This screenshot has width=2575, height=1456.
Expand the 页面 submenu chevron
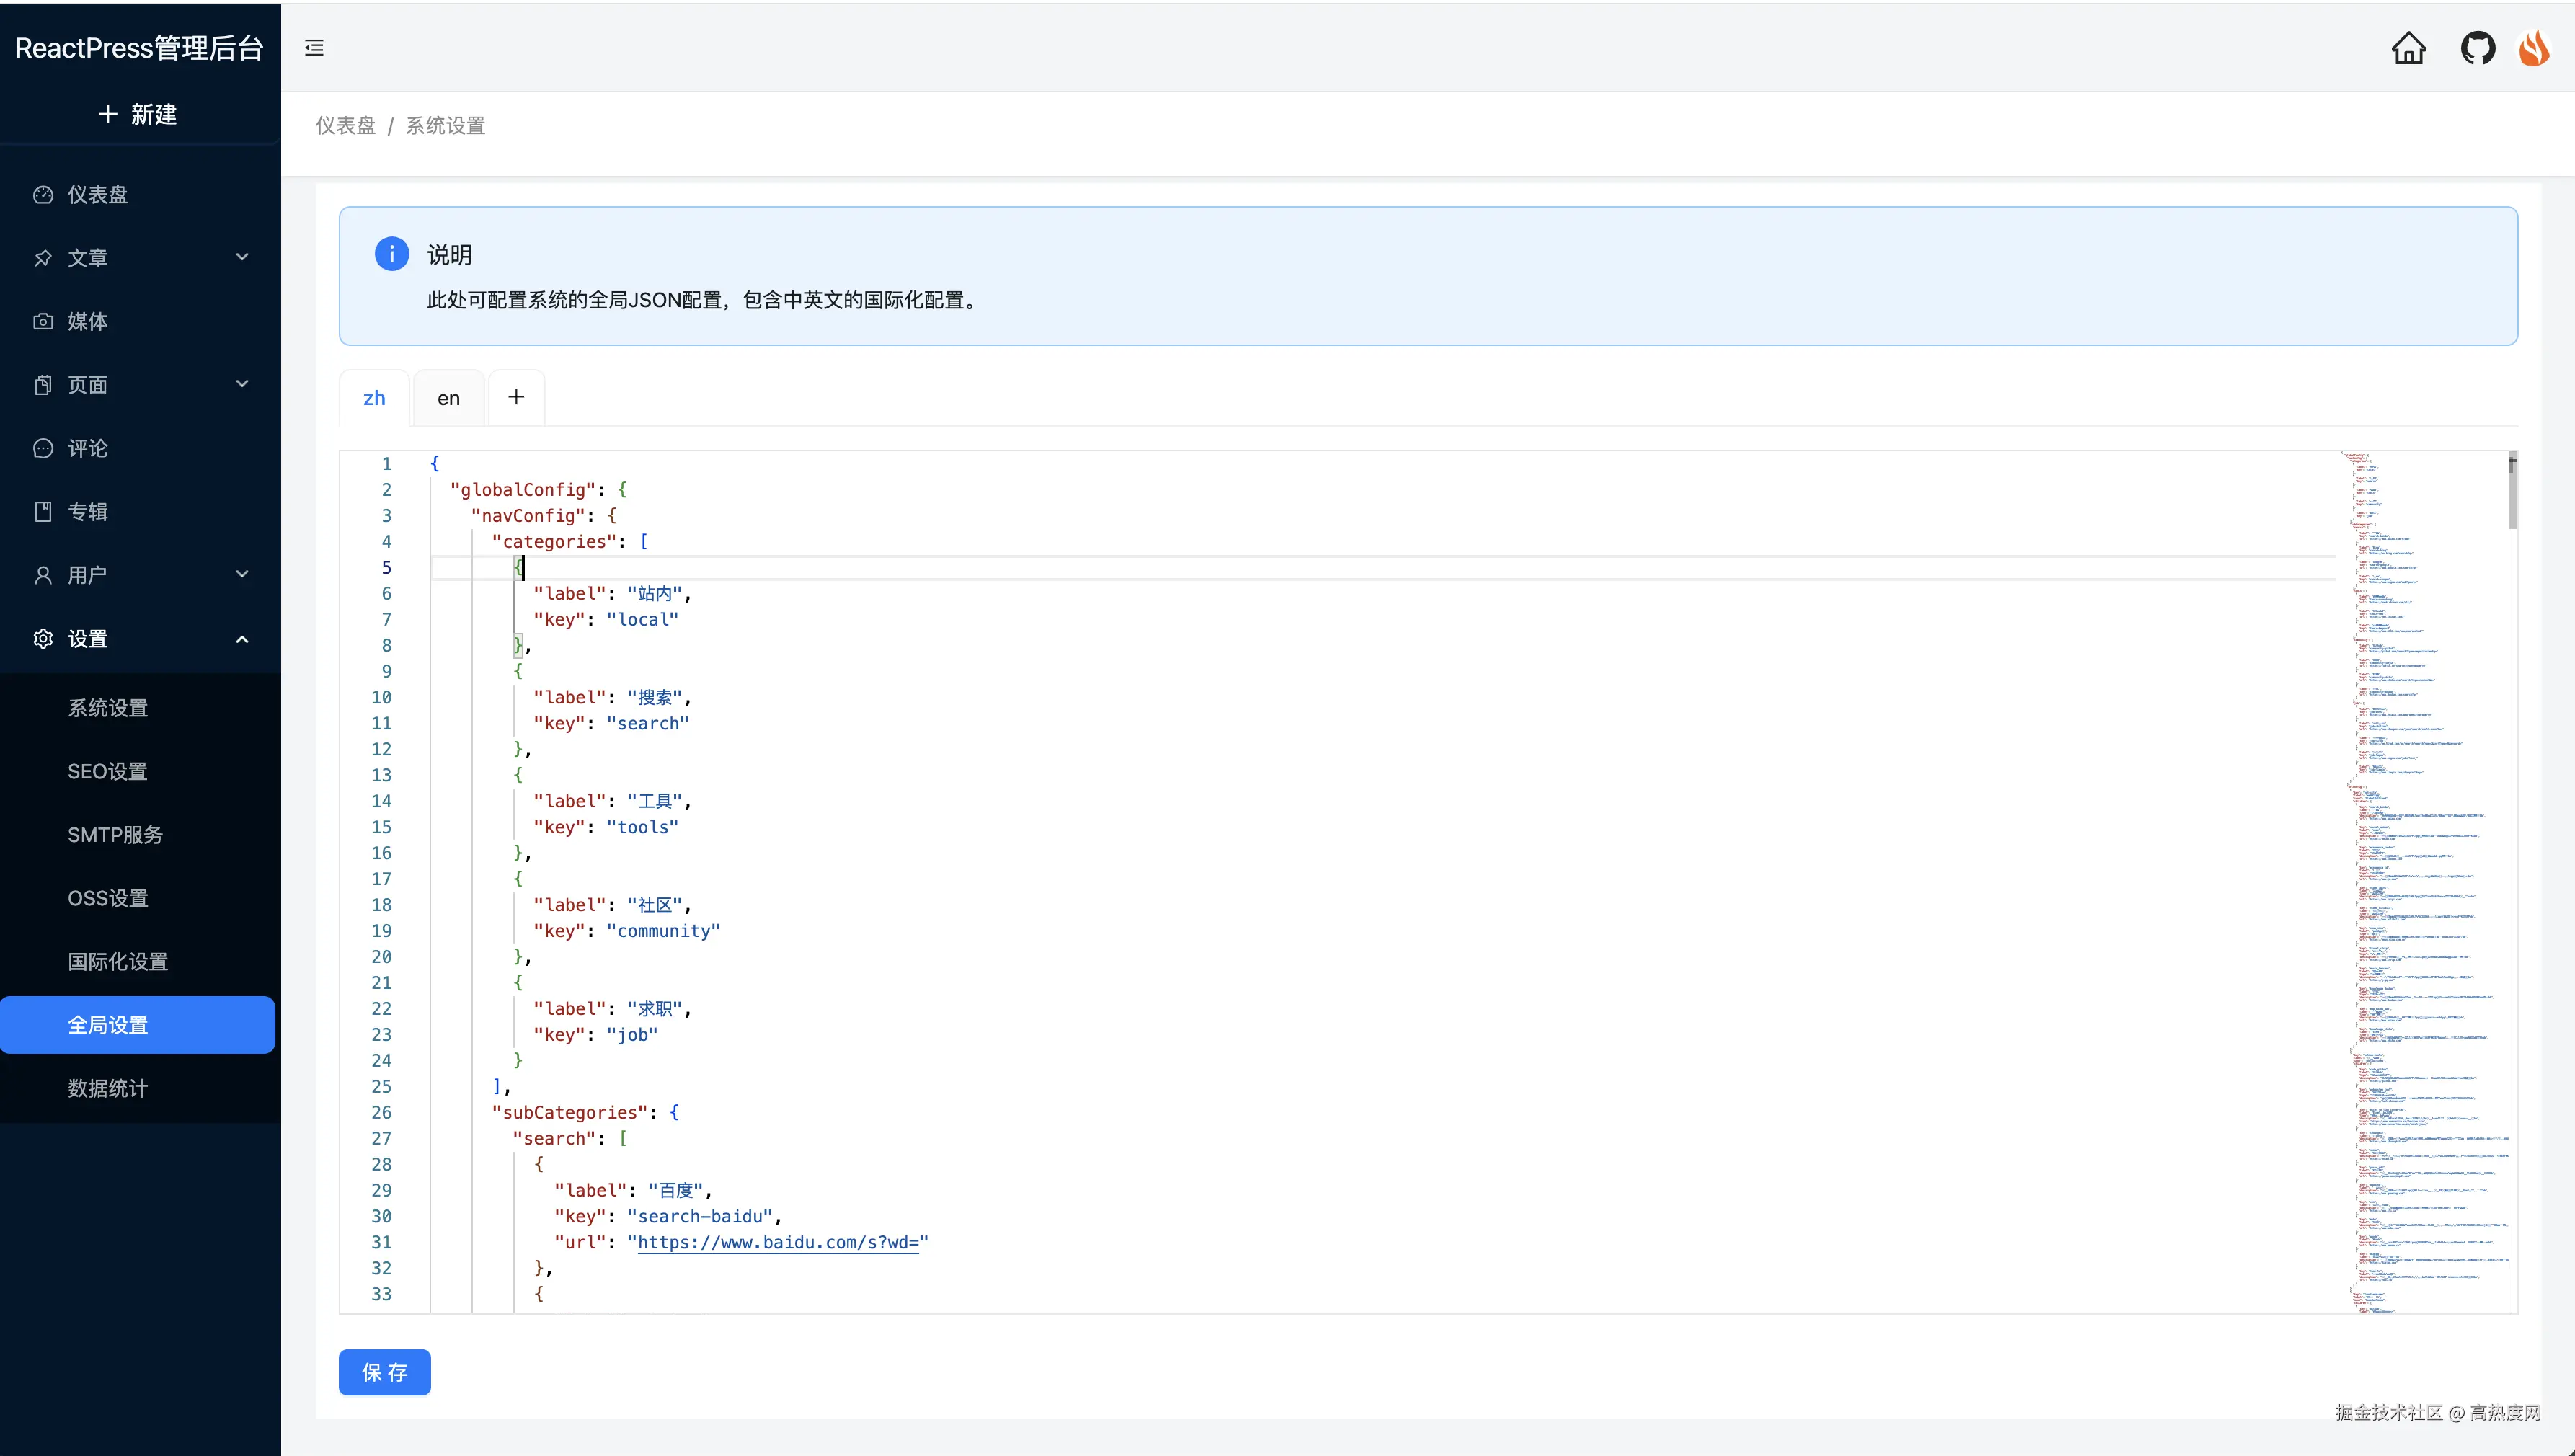pyautogui.click(x=242, y=384)
